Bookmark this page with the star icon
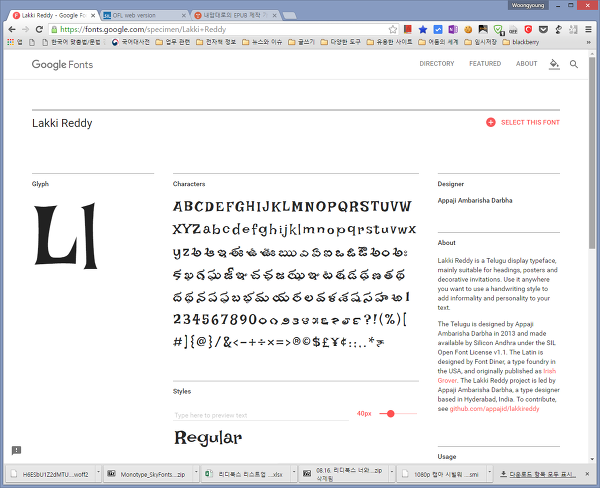Screen dimensions: 600x488 coord(393,29)
